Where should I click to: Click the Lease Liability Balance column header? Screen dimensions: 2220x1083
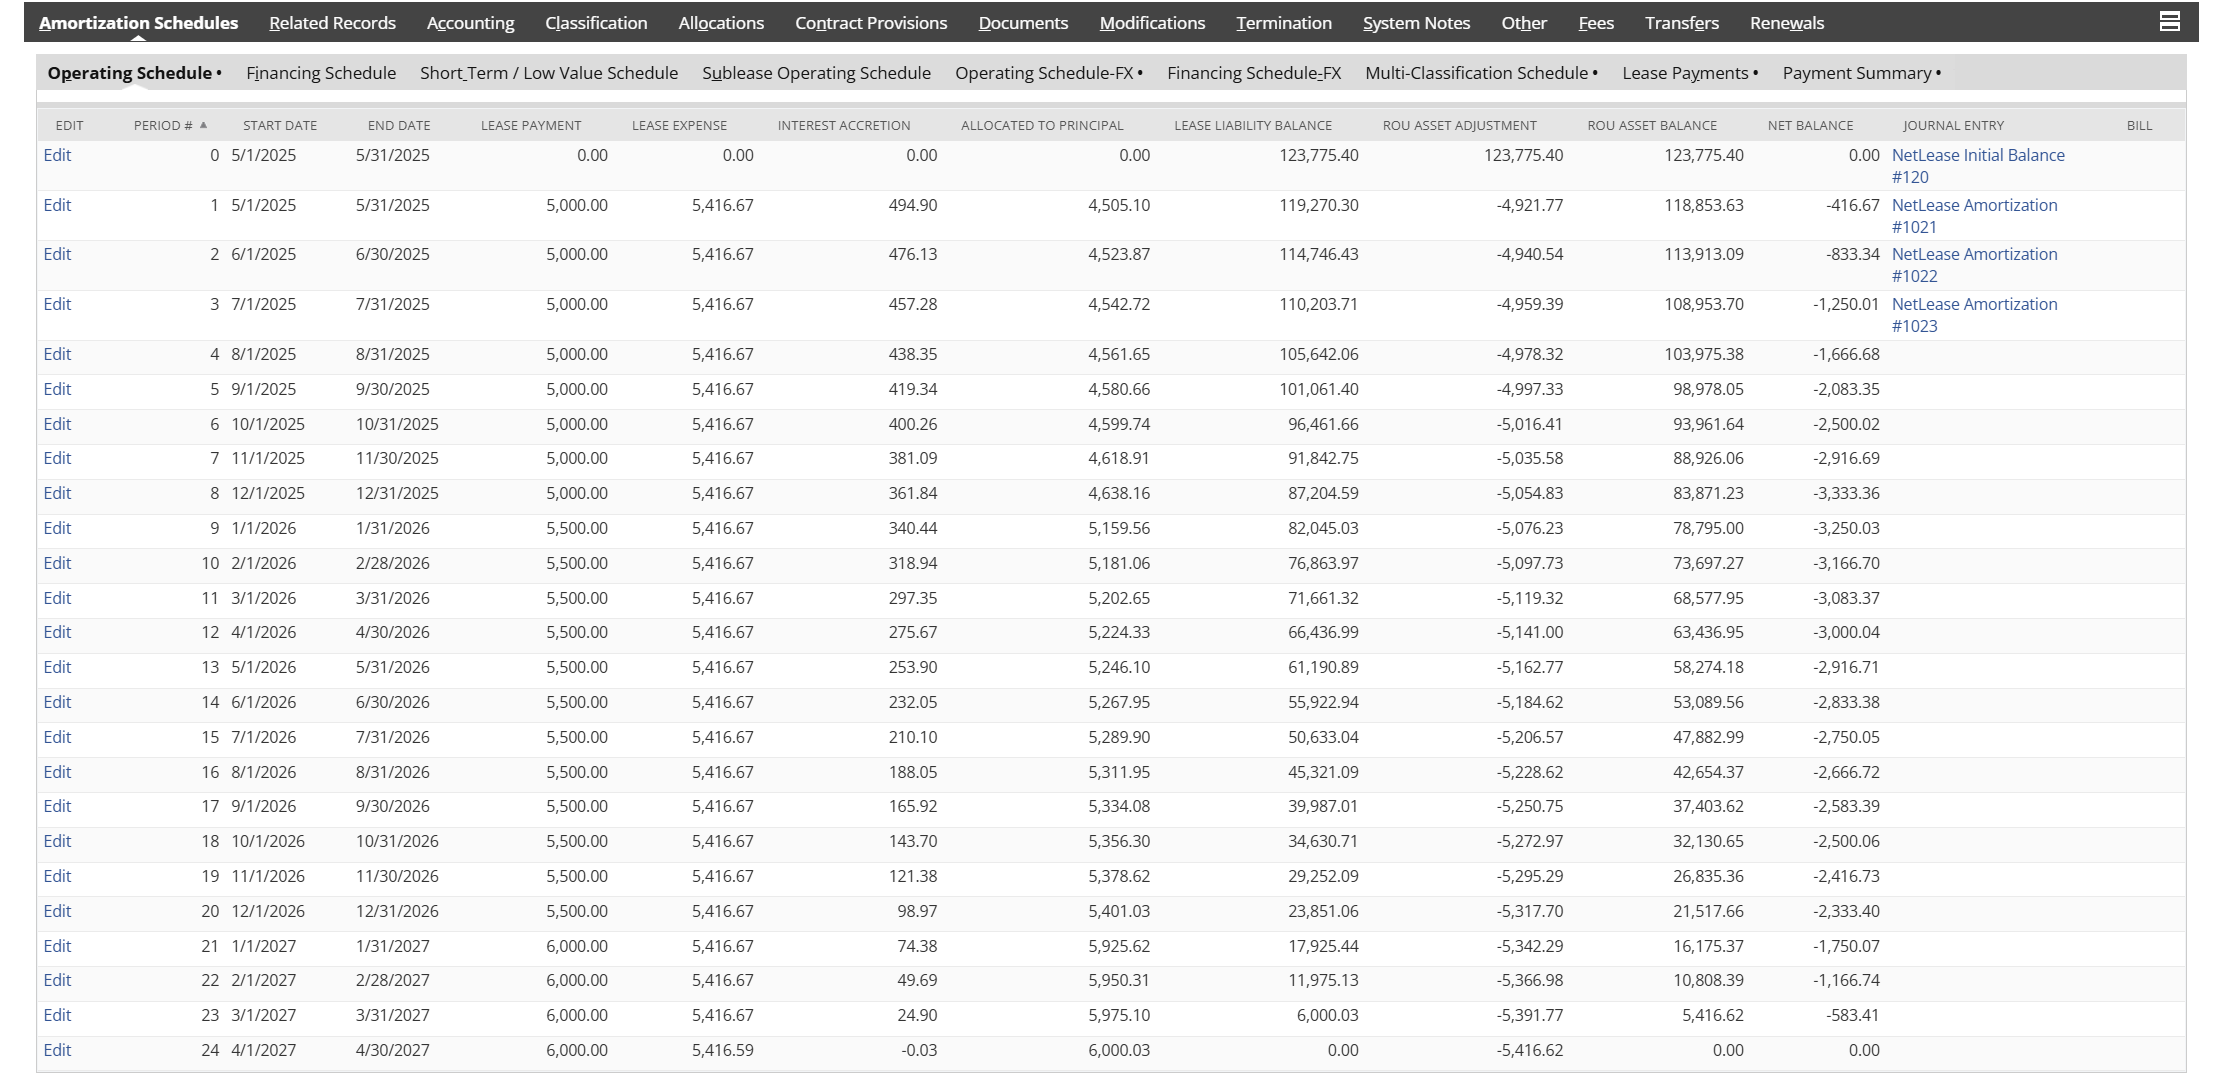pyautogui.click(x=1252, y=125)
